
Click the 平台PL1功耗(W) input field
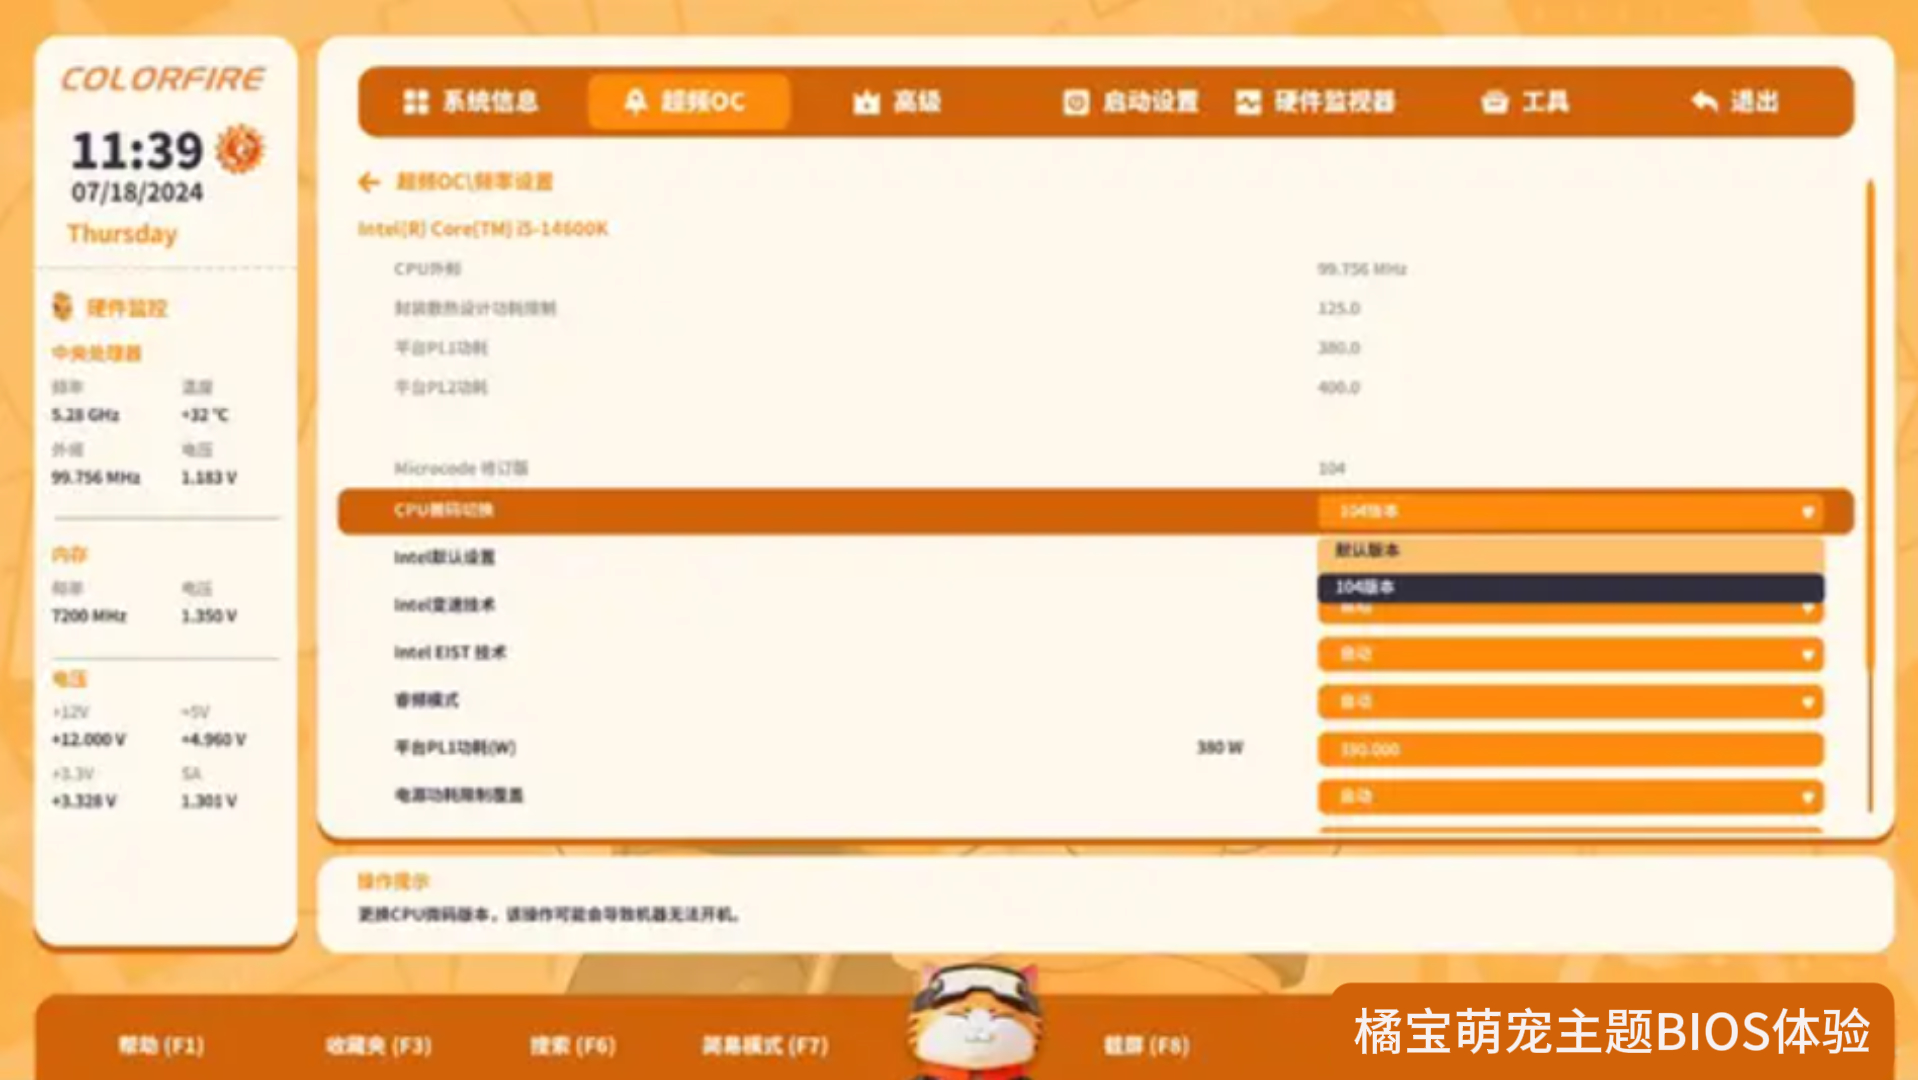[x=1570, y=749]
